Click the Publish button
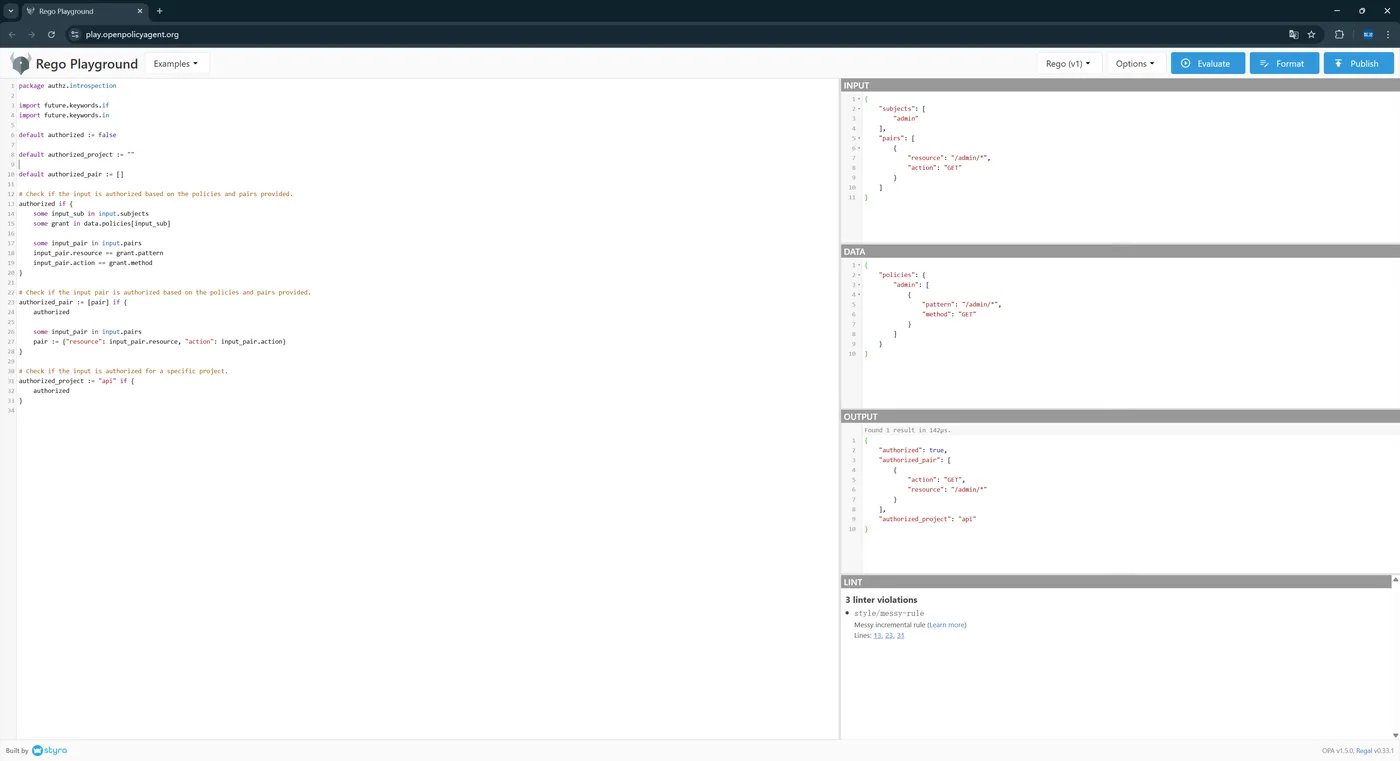This screenshot has height=761, width=1400. pyautogui.click(x=1359, y=64)
